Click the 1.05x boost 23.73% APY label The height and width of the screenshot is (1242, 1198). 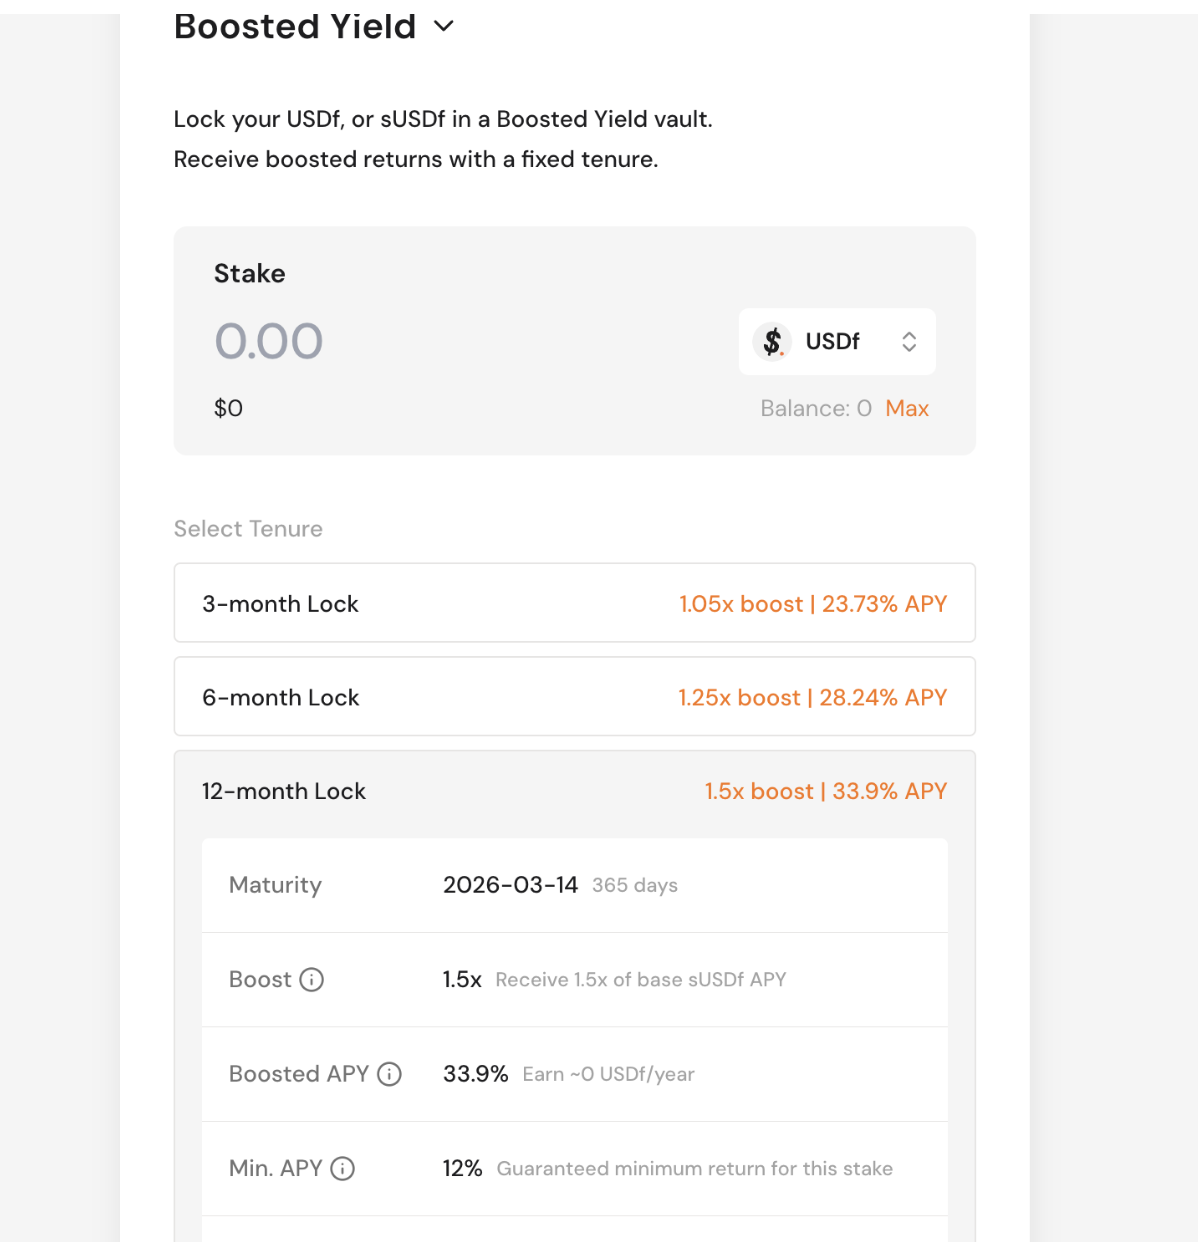(x=812, y=604)
